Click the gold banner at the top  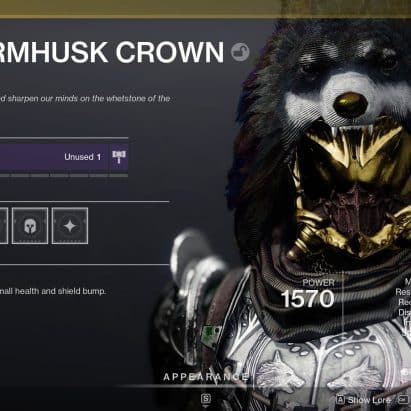click(x=205, y=8)
